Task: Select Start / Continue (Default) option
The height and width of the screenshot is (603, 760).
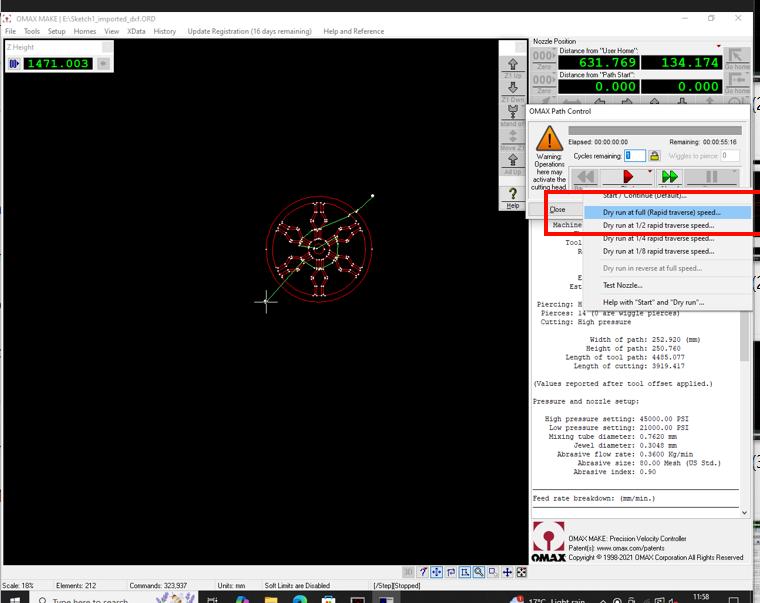Action: click(668, 196)
